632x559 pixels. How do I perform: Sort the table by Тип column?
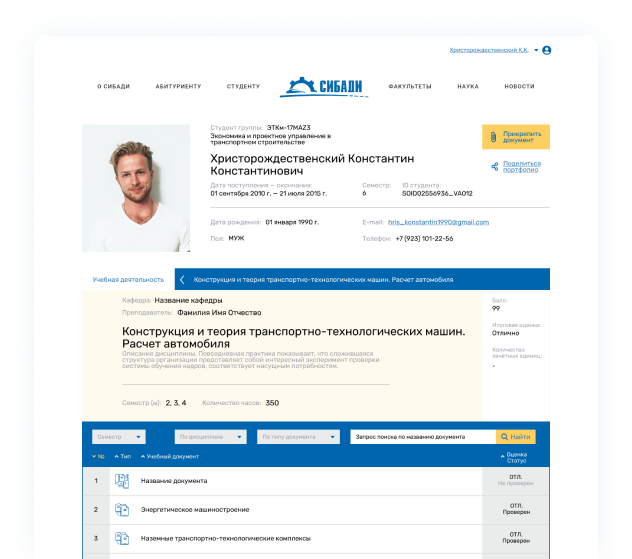click(124, 457)
